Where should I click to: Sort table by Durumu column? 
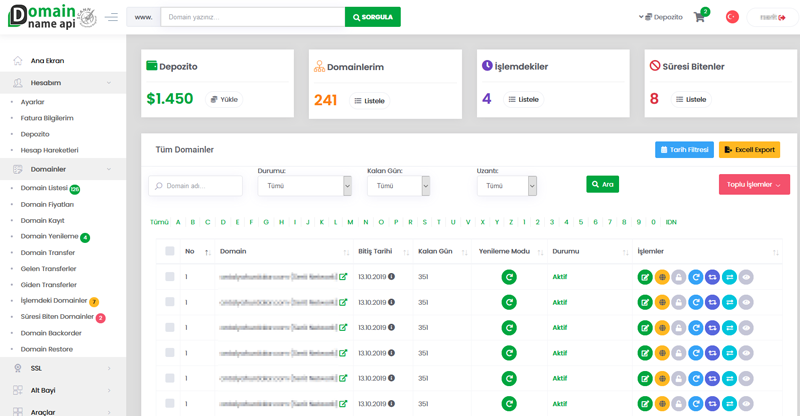tap(626, 252)
